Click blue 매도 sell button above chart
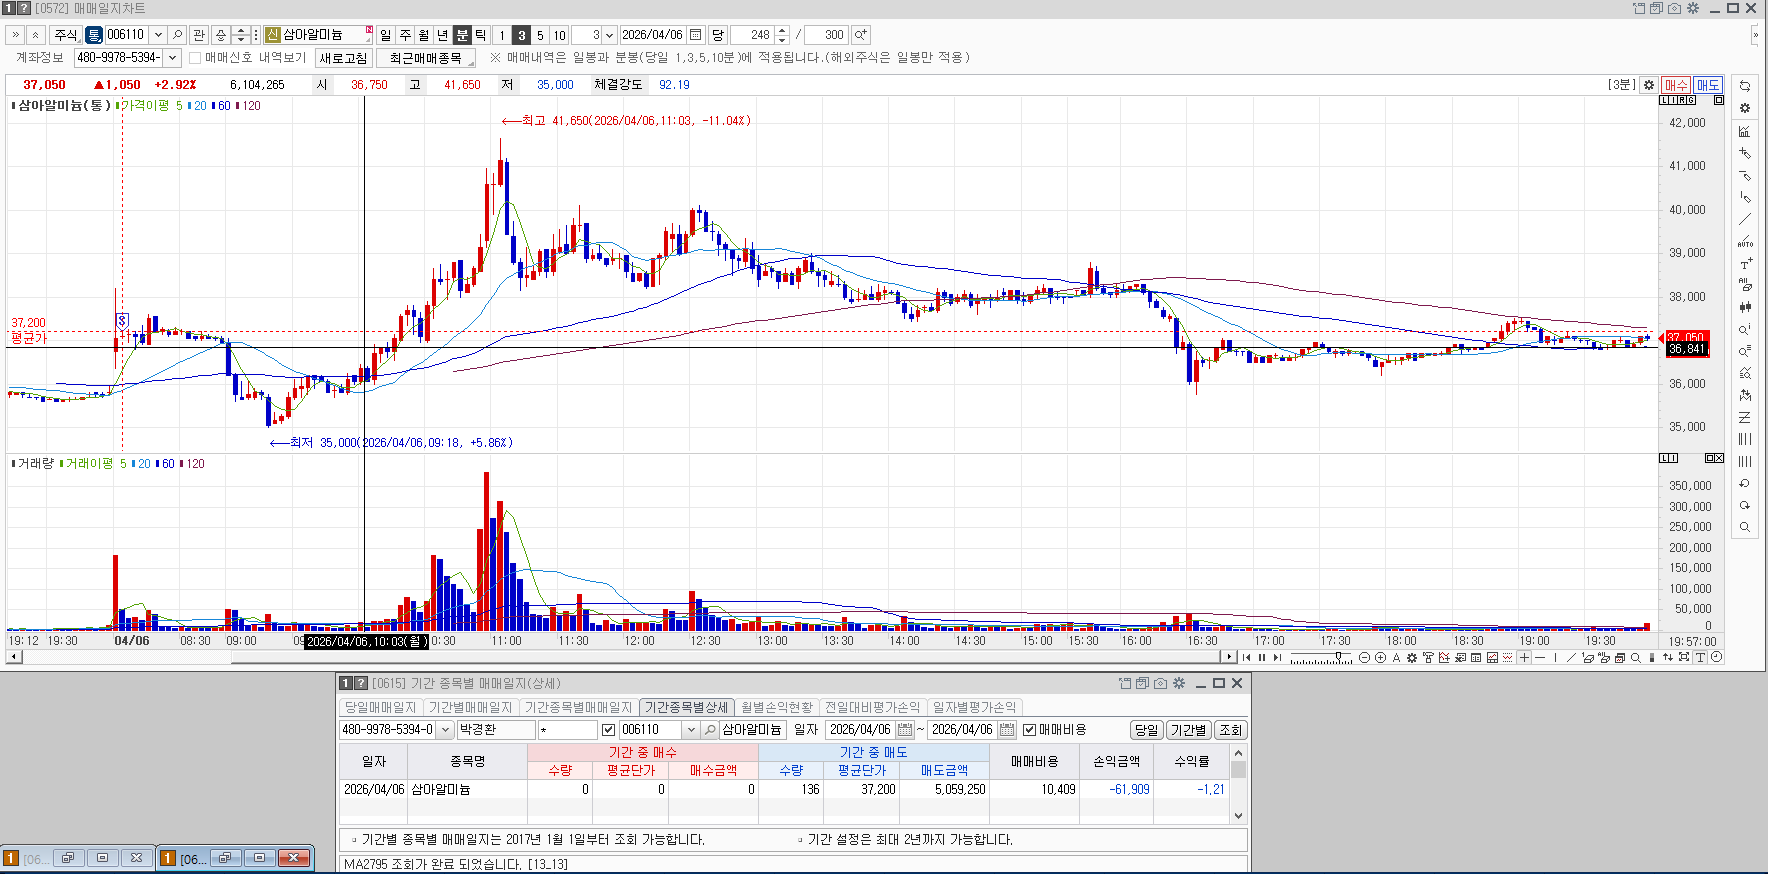This screenshot has width=1768, height=874. 1707,85
